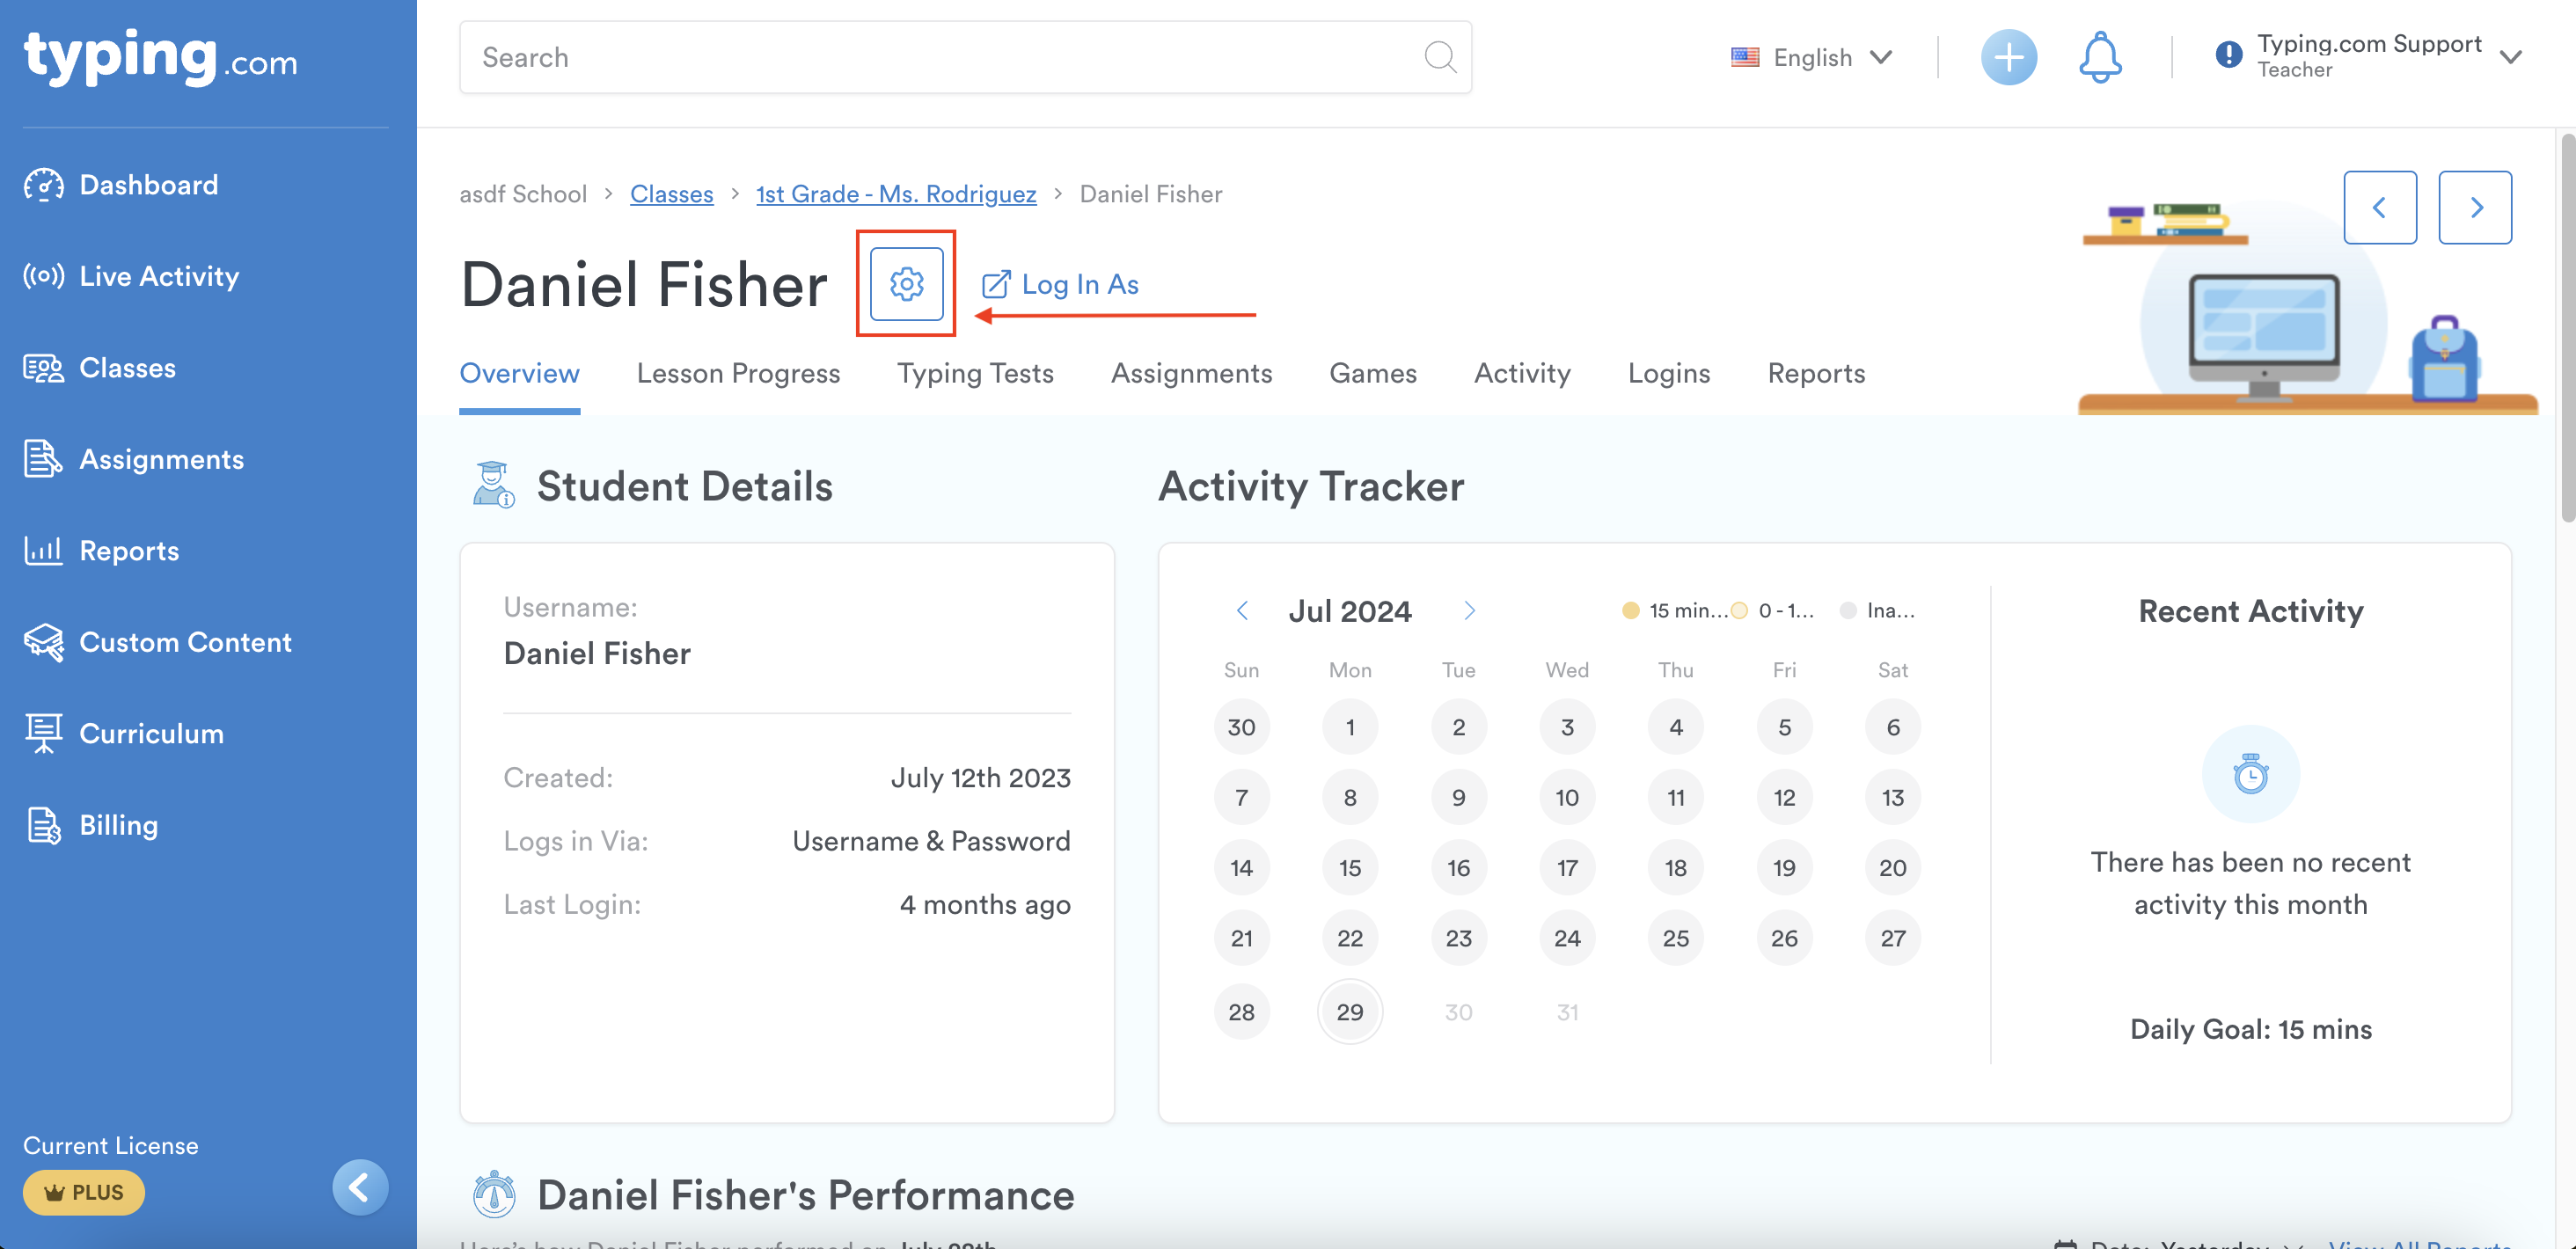
Task: Switch to the Typing Tests tab
Action: (x=975, y=373)
